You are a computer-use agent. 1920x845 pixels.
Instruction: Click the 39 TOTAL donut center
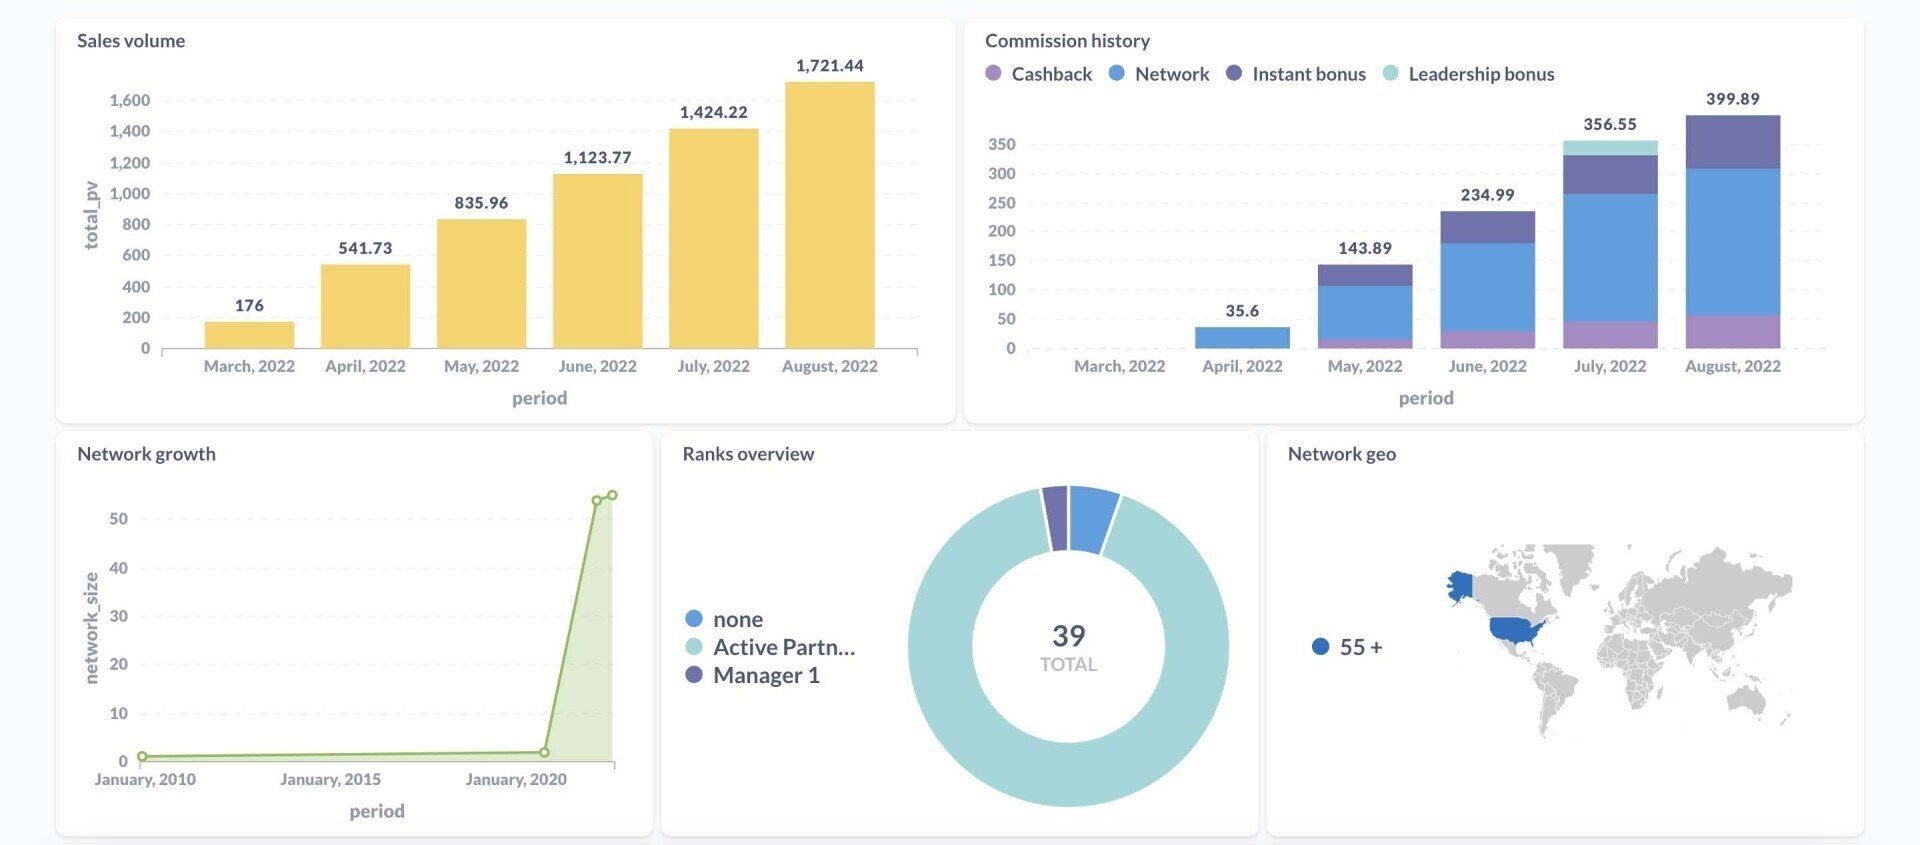(x=1068, y=647)
